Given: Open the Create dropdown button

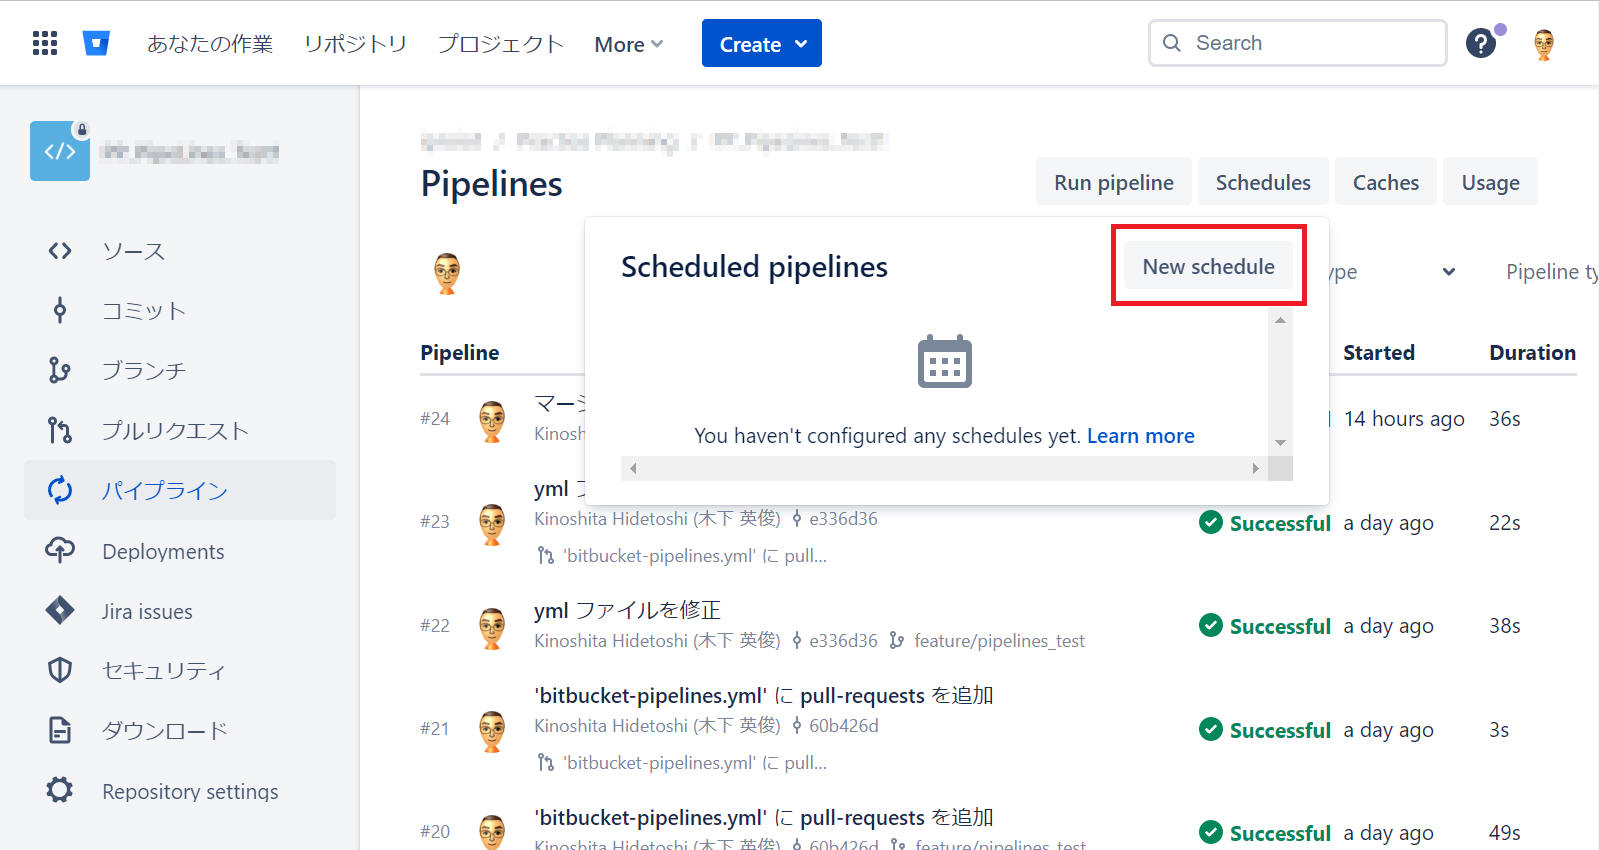Looking at the screenshot, I should [762, 43].
